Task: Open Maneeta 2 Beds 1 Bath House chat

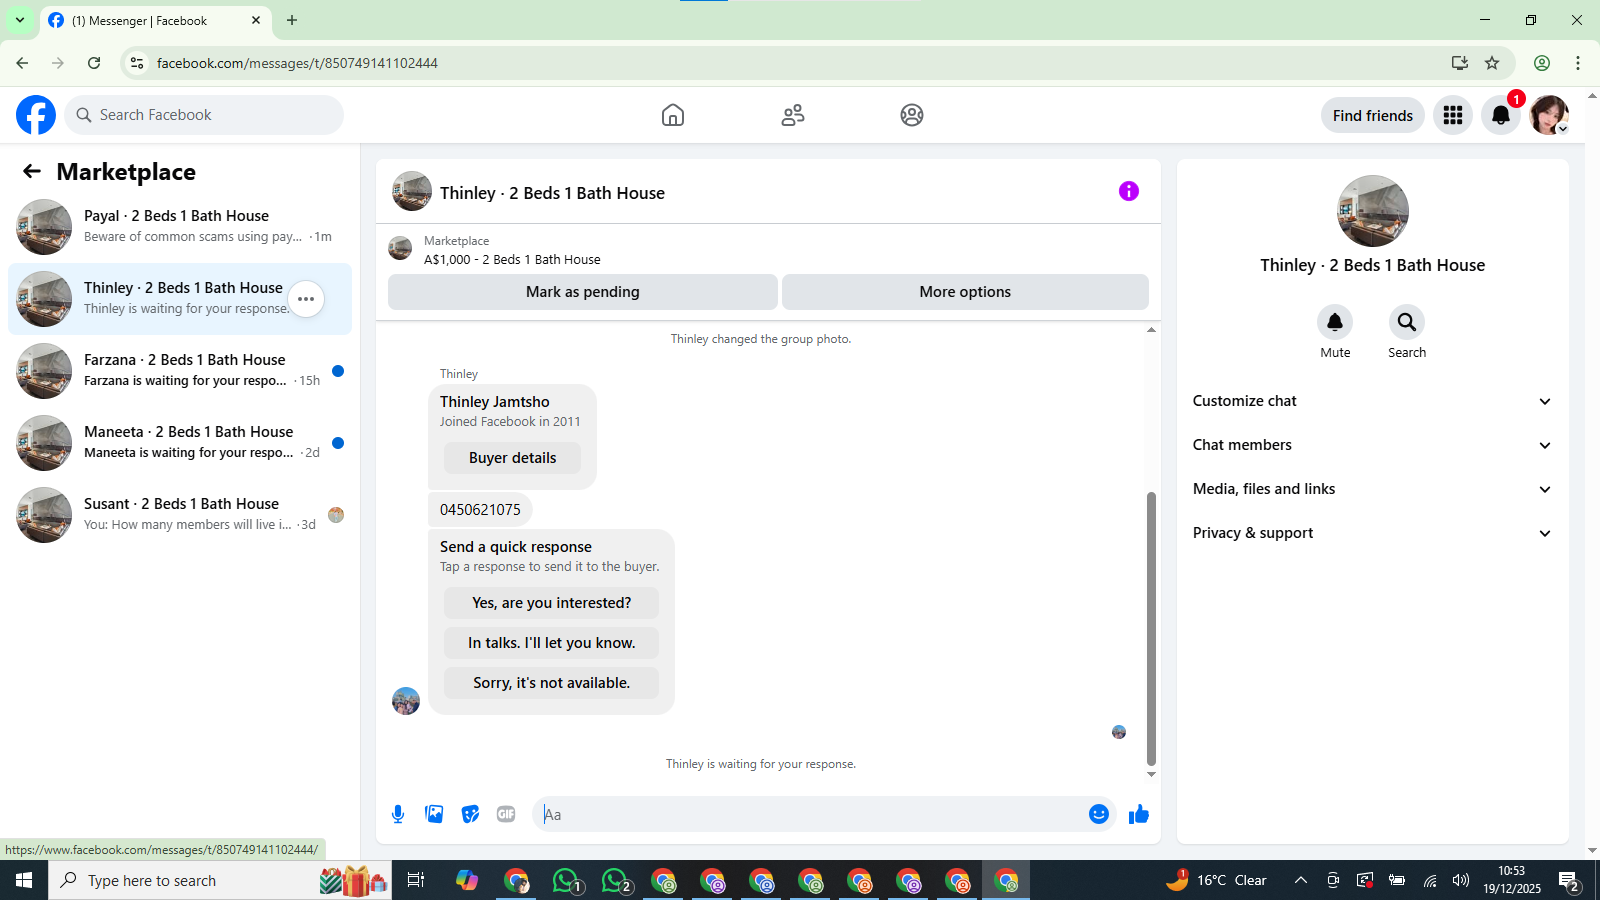Action: (x=180, y=443)
